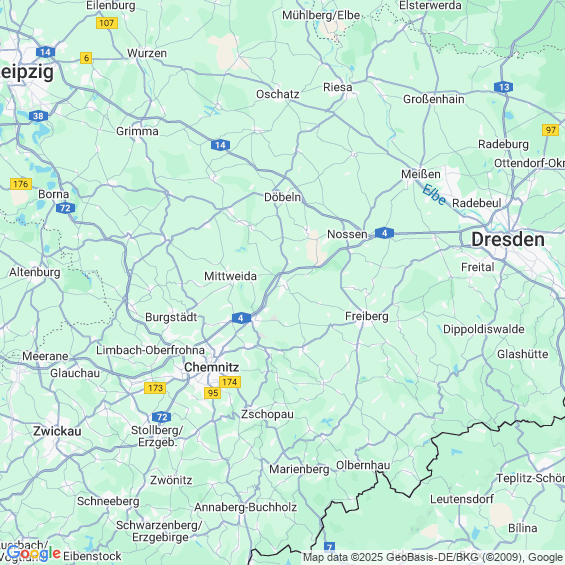565x565 pixels.
Task: Select the Zwickau city label
Action: (57, 431)
